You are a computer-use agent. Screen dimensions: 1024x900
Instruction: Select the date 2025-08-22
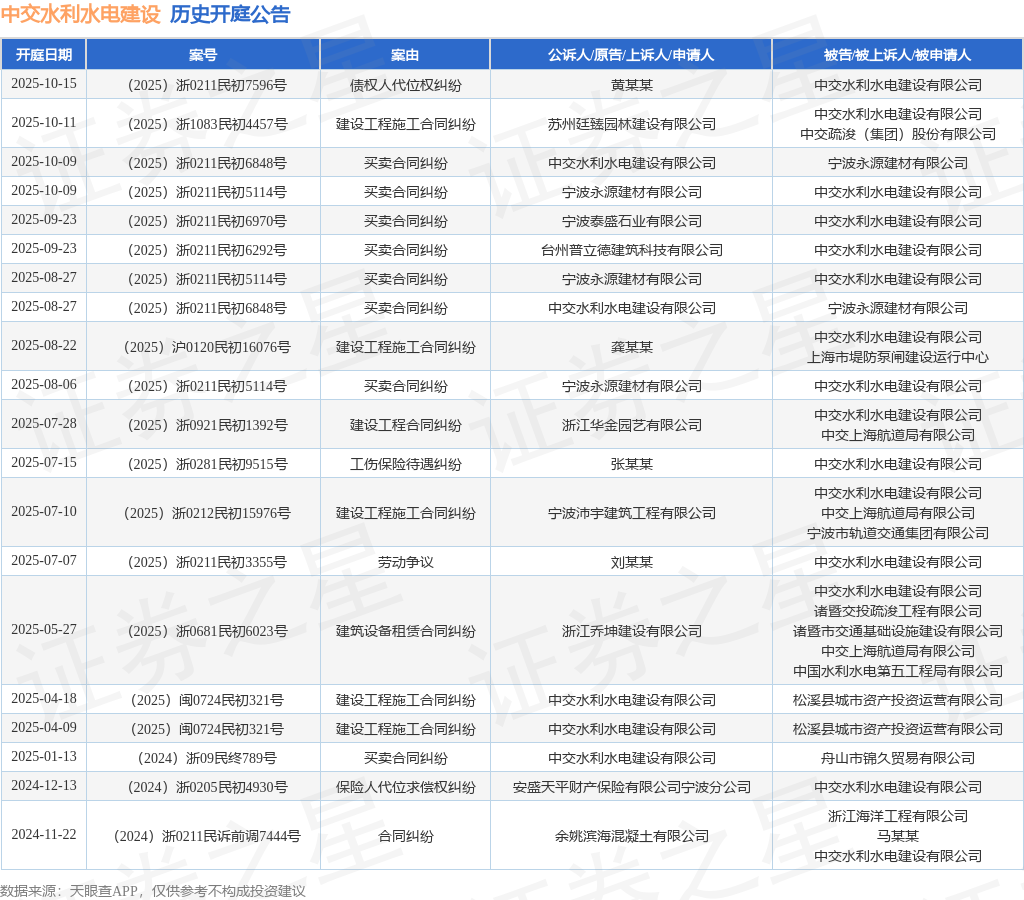pos(44,346)
